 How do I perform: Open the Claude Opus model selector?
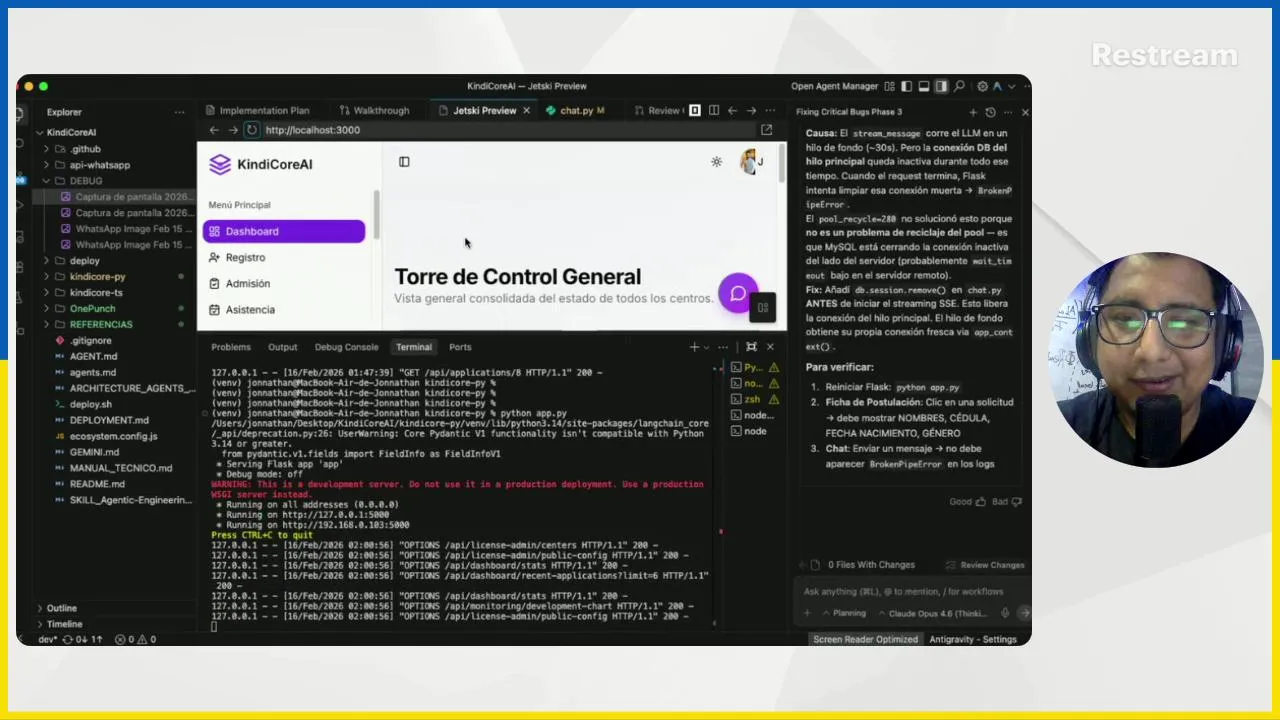coord(935,613)
